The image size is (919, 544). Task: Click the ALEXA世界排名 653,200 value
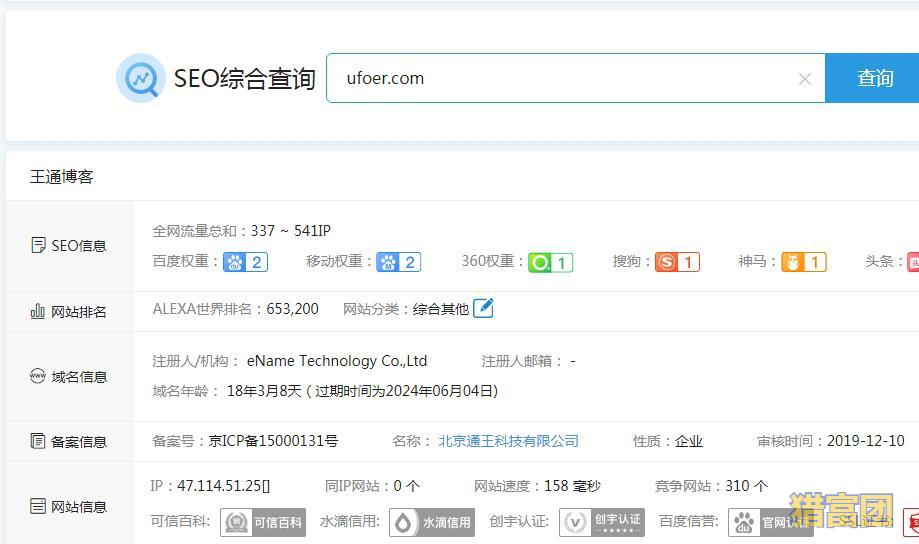point(292,309)
